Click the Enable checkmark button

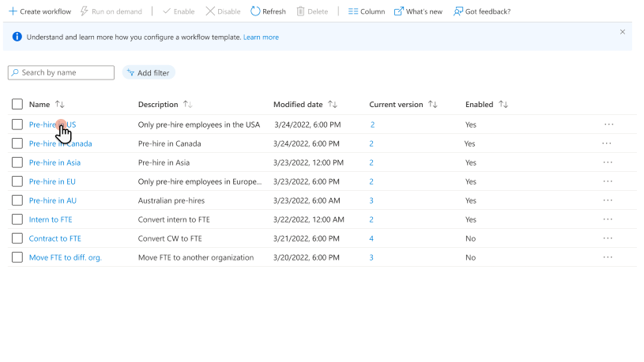coord(179,12)
